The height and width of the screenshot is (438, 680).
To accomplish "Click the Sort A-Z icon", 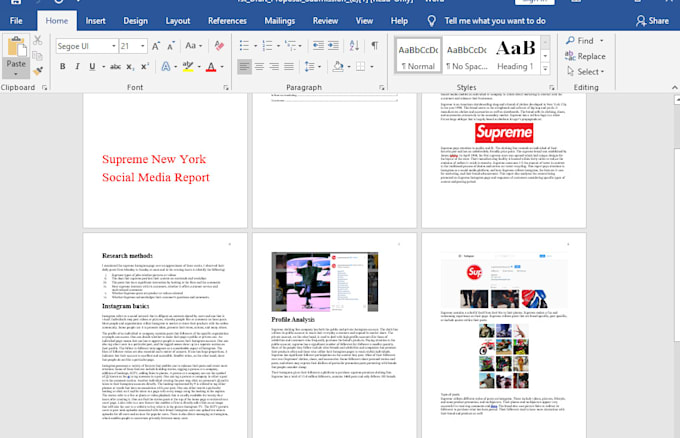I will pyautogui.click(x=354, y=45).
